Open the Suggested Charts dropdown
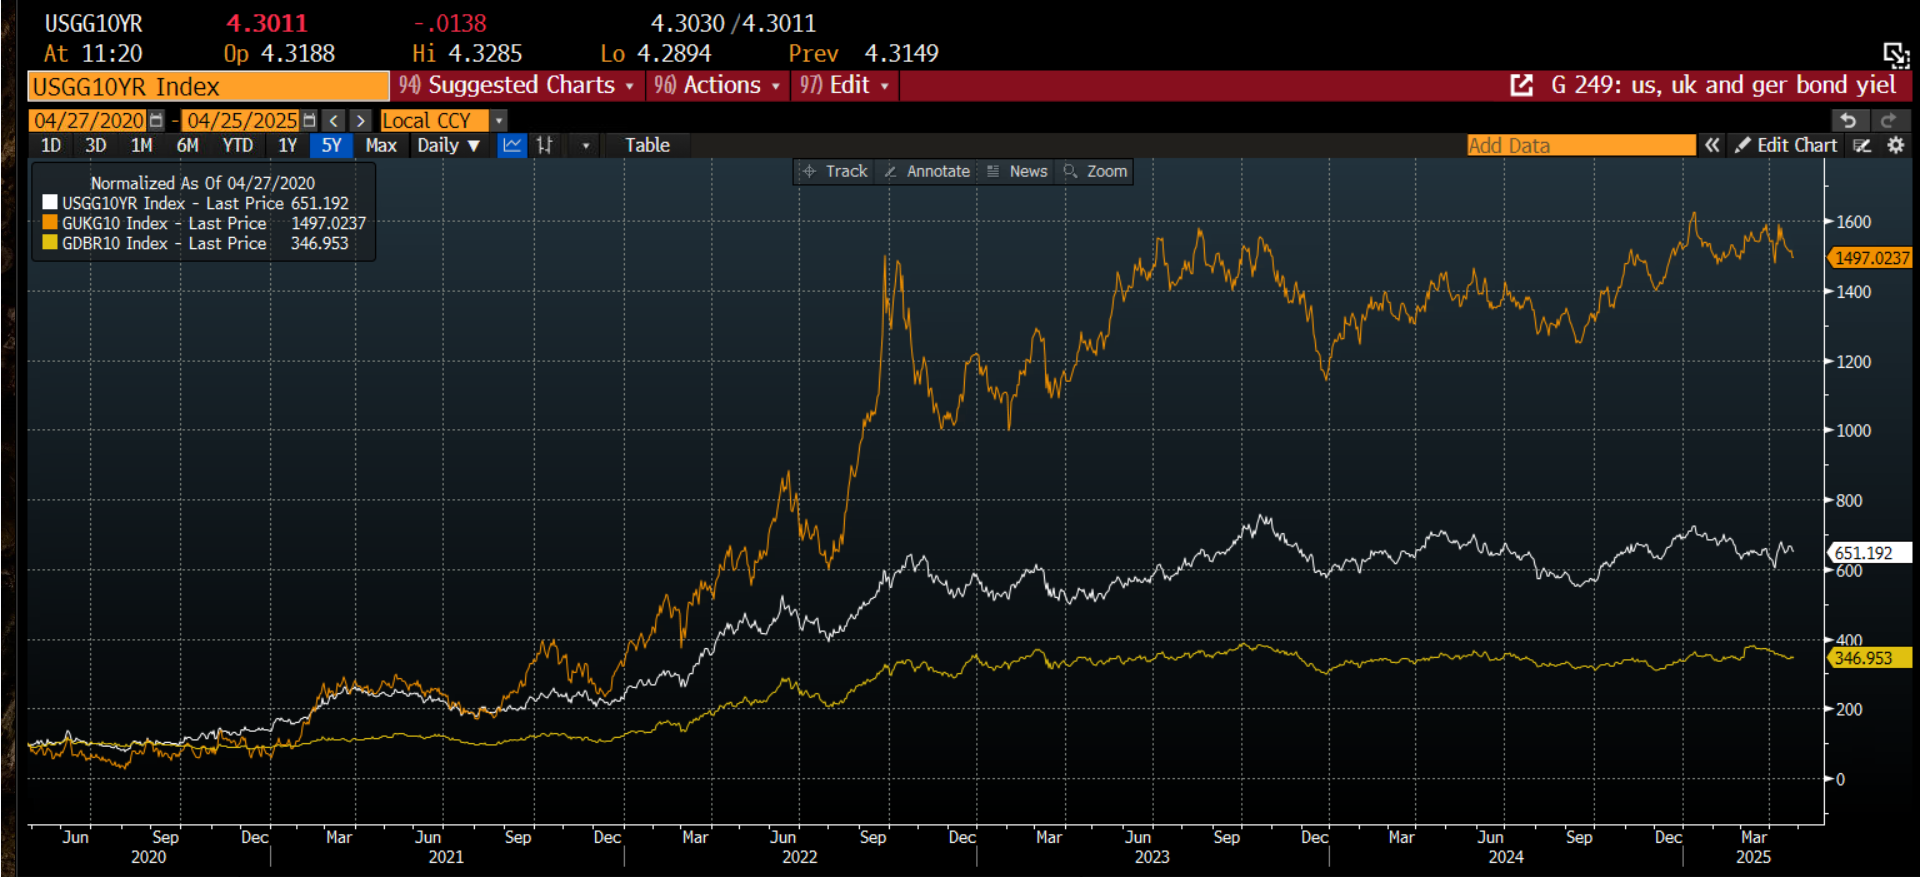The height and width of the screenshot is (877, 1920). (x=516, y=86)
